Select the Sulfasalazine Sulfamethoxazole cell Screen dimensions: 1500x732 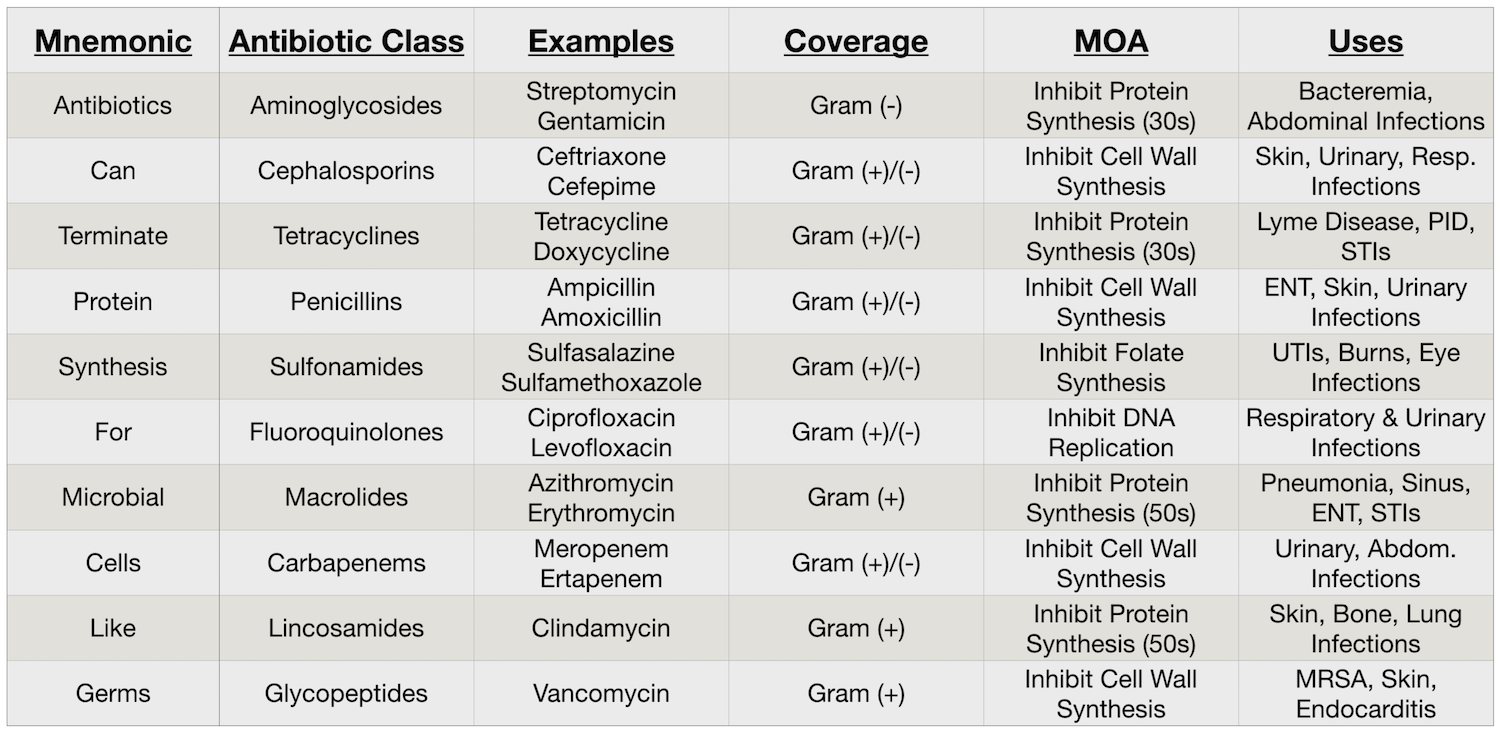pos(601,367)
